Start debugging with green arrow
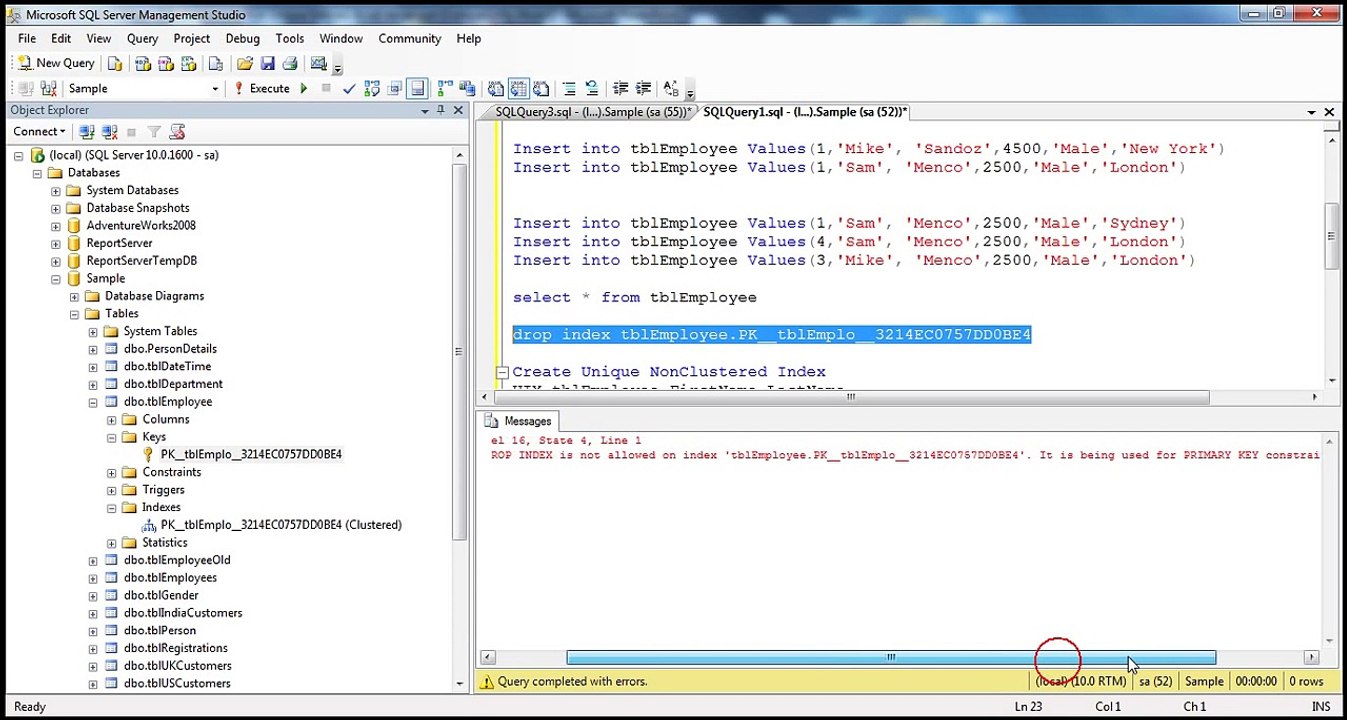This screenshot has height=720, width=1347. click(x=302, y=89)
